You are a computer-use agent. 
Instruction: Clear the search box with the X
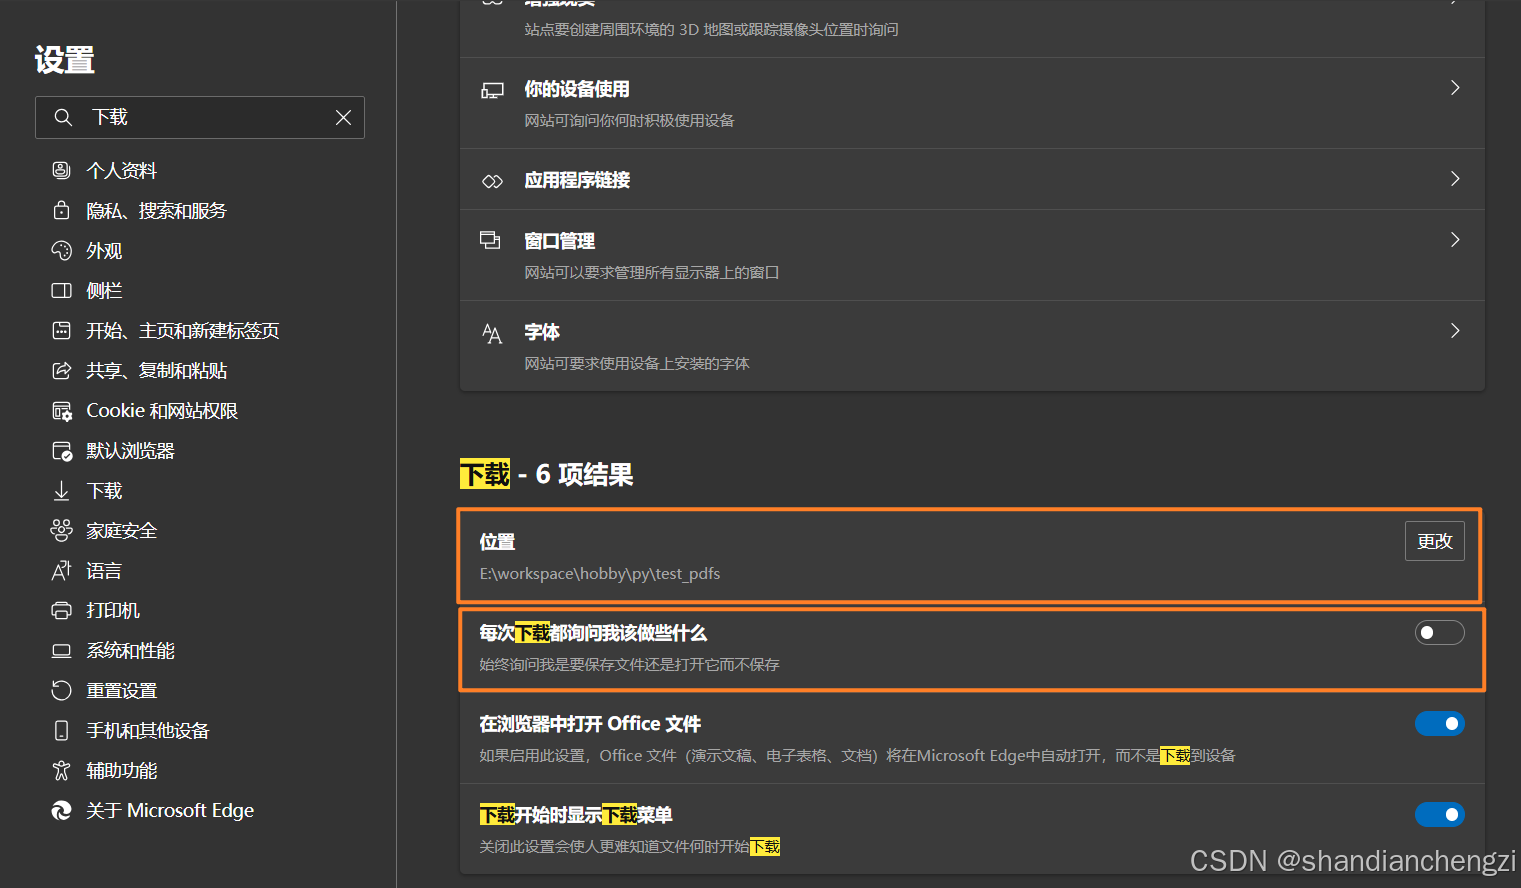(x=343, y=117)
